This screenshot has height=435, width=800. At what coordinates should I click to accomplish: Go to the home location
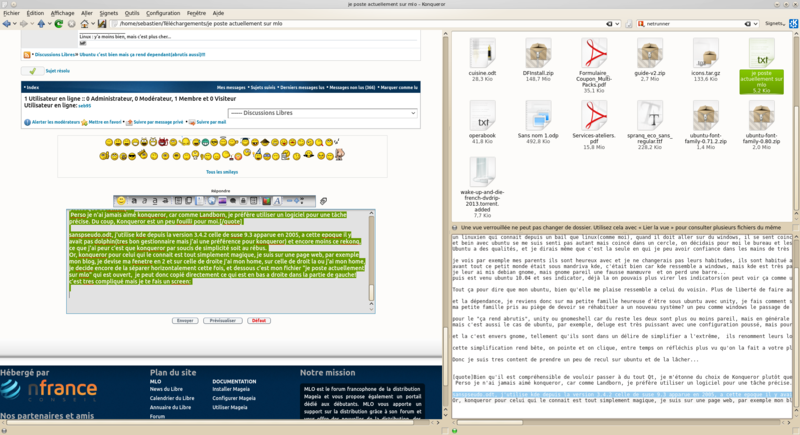click(85, 23)
